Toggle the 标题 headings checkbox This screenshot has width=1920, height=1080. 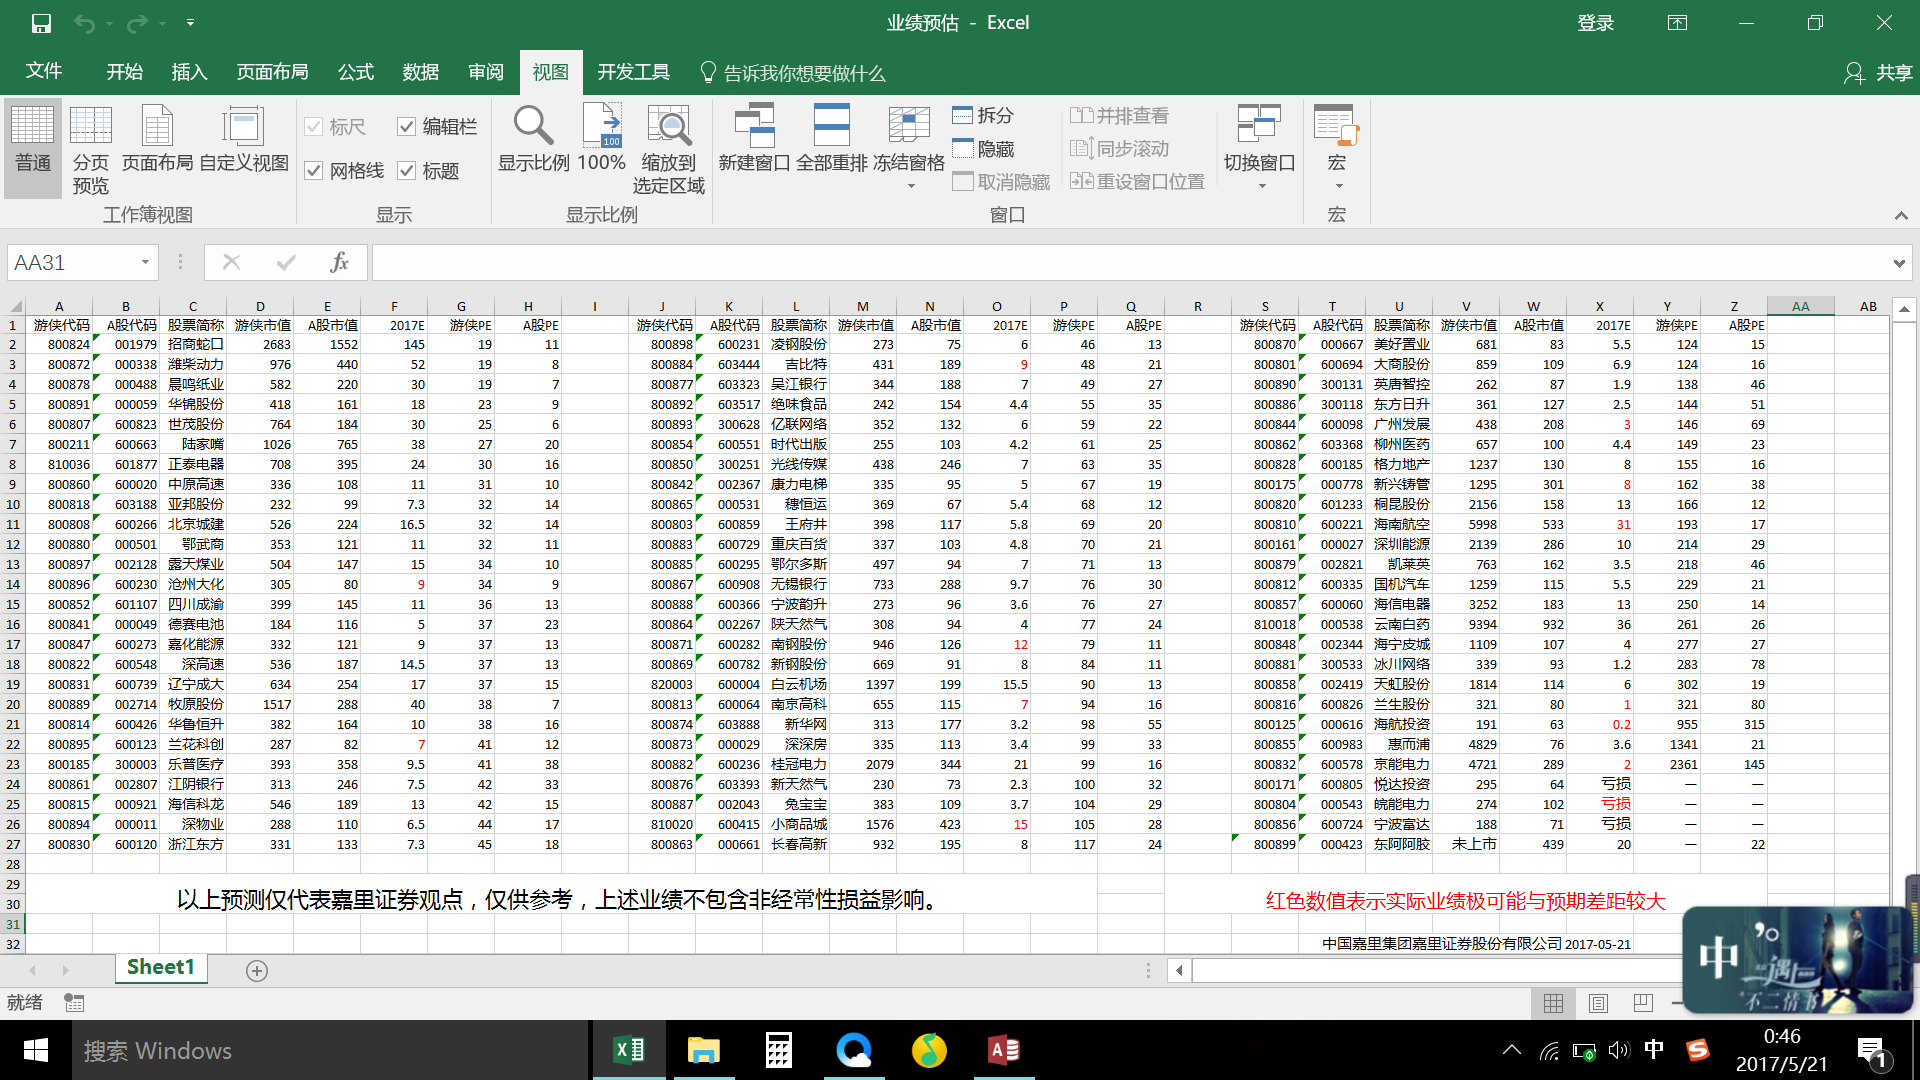coord(406,171)
